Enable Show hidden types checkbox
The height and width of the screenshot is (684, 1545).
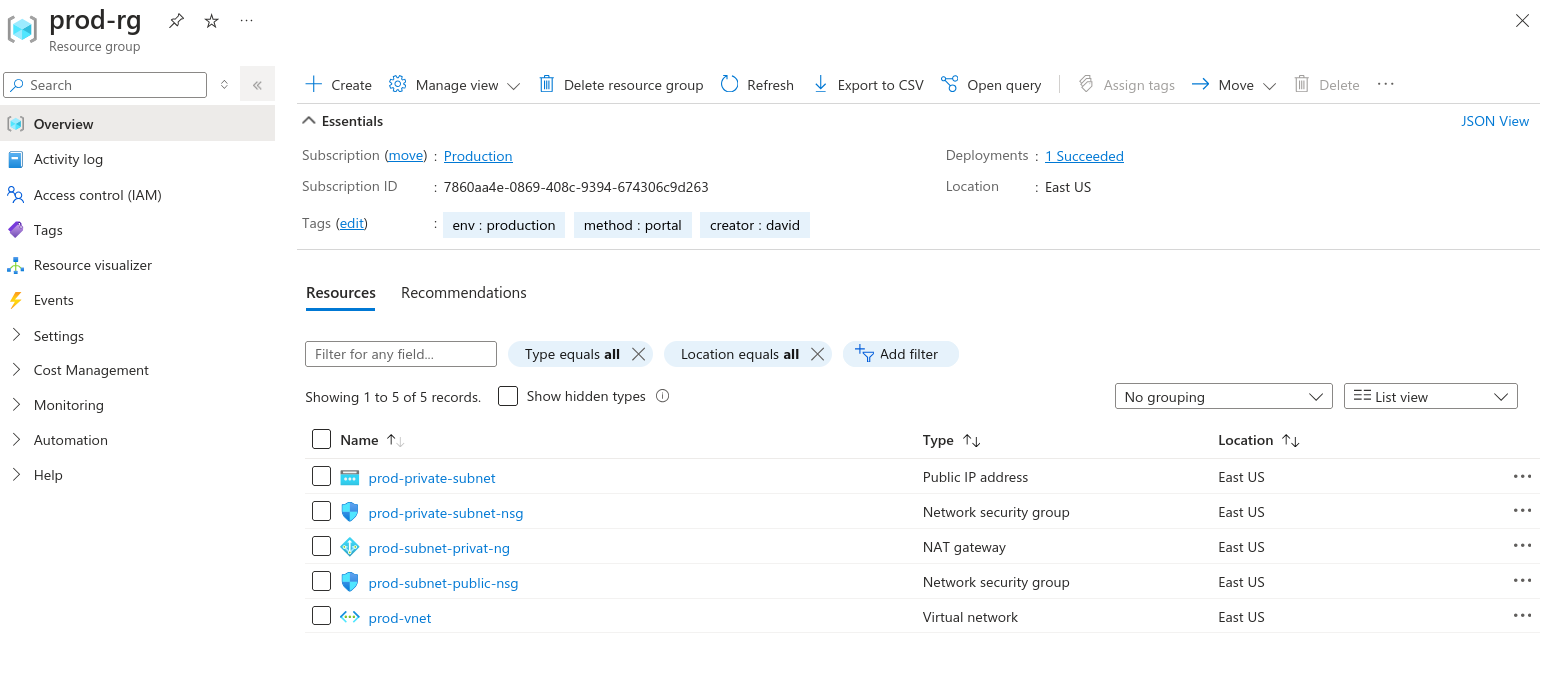(508, 396)
